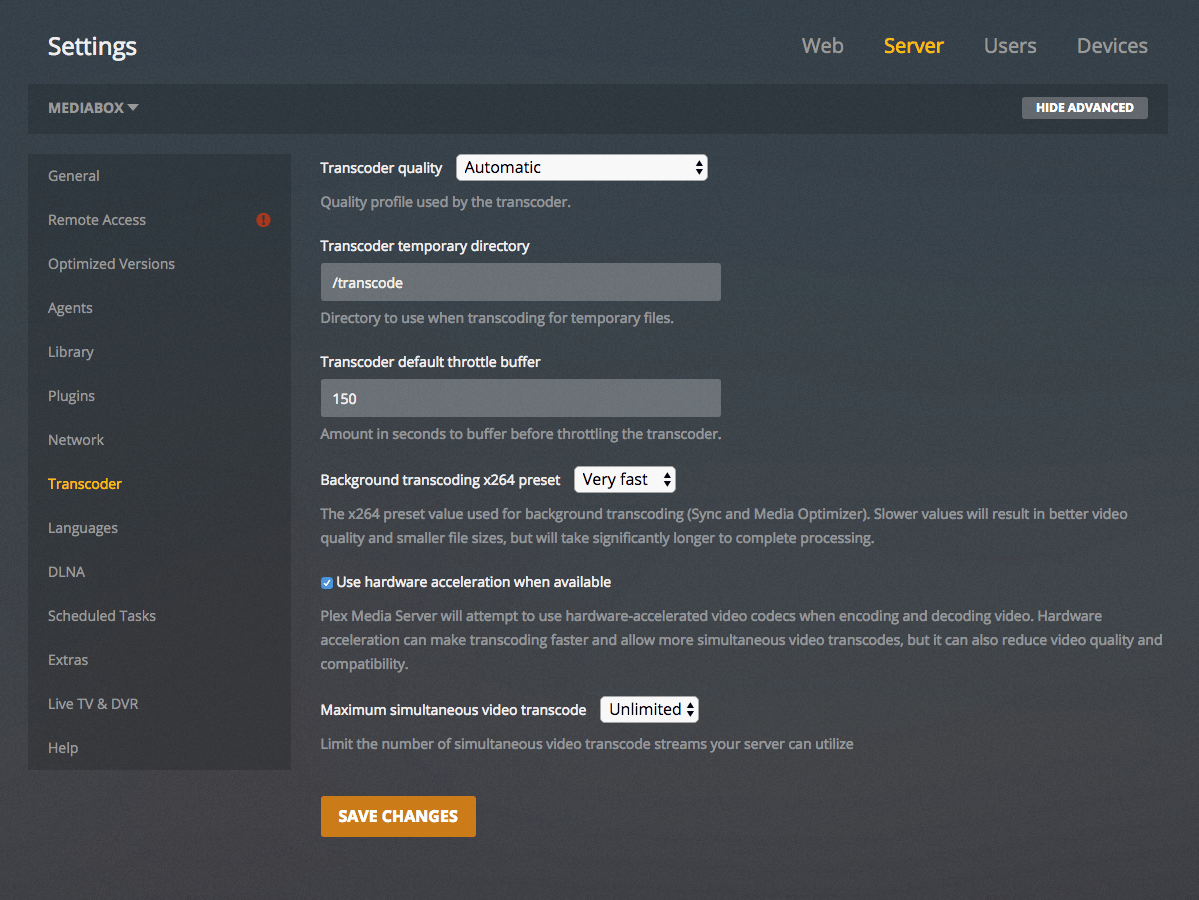Switch to the Web settings tab
The height and width of the screenshot is (900, 1199).
point(822,46)
